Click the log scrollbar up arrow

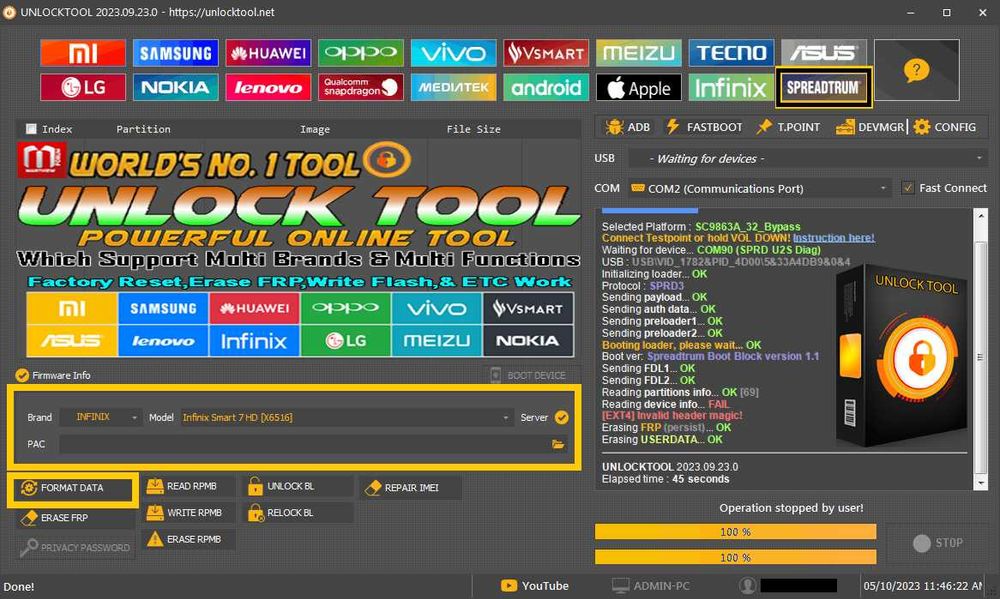pos(981,216)
